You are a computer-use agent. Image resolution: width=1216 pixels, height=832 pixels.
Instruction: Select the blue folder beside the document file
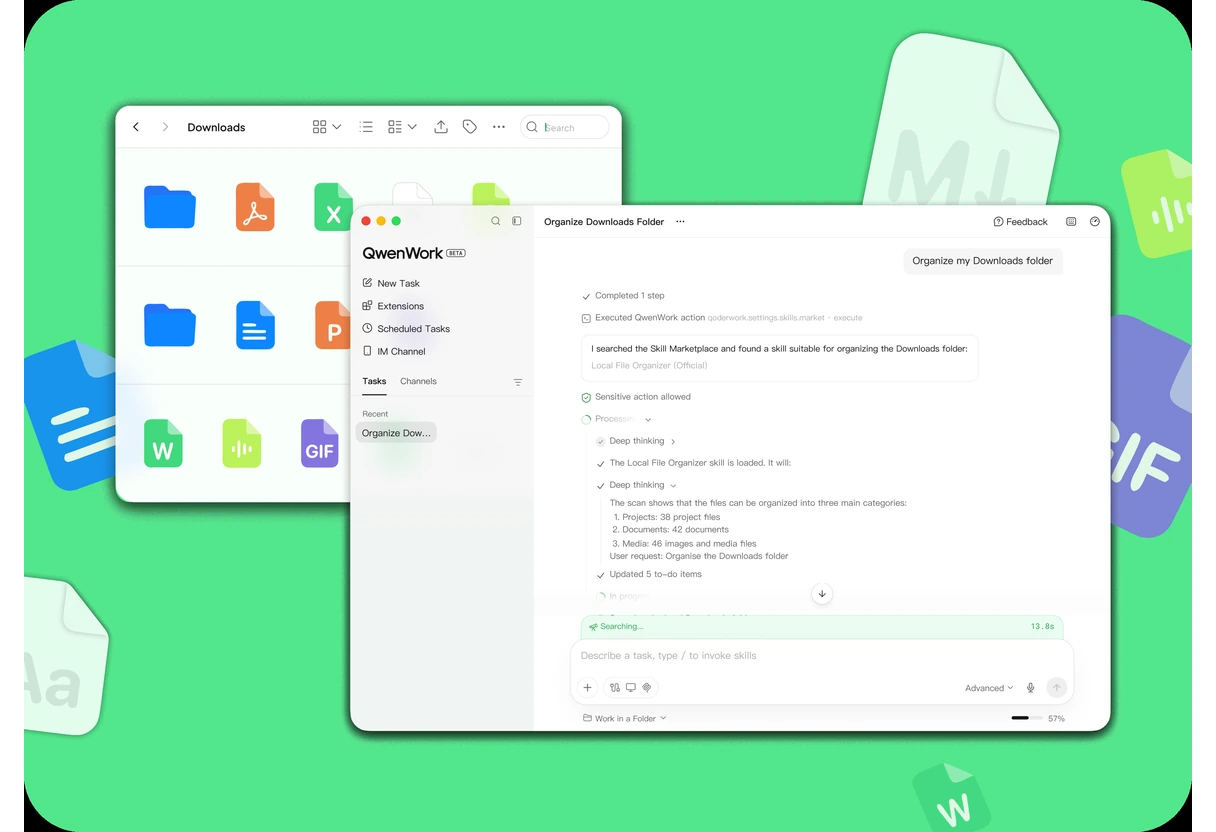170,325
